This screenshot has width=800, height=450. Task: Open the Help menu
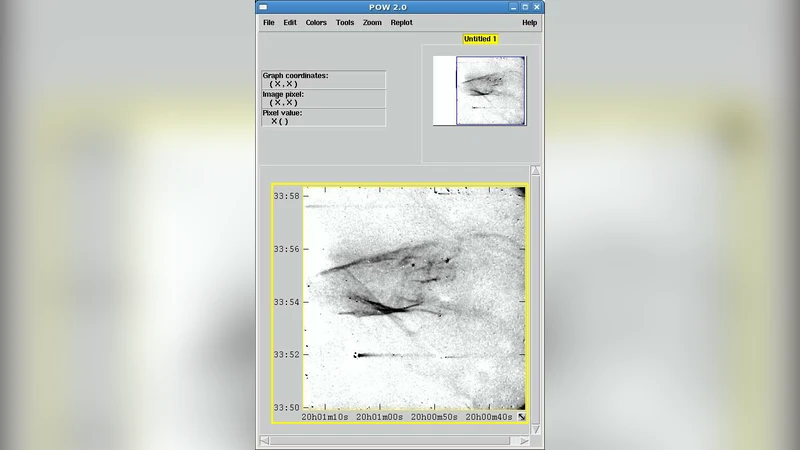(x=529, y=22)
